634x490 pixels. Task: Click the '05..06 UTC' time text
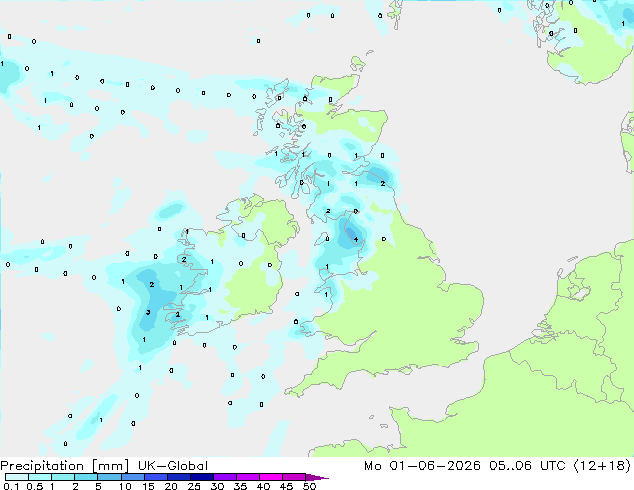pyautogui.click(x=527, y=466)
